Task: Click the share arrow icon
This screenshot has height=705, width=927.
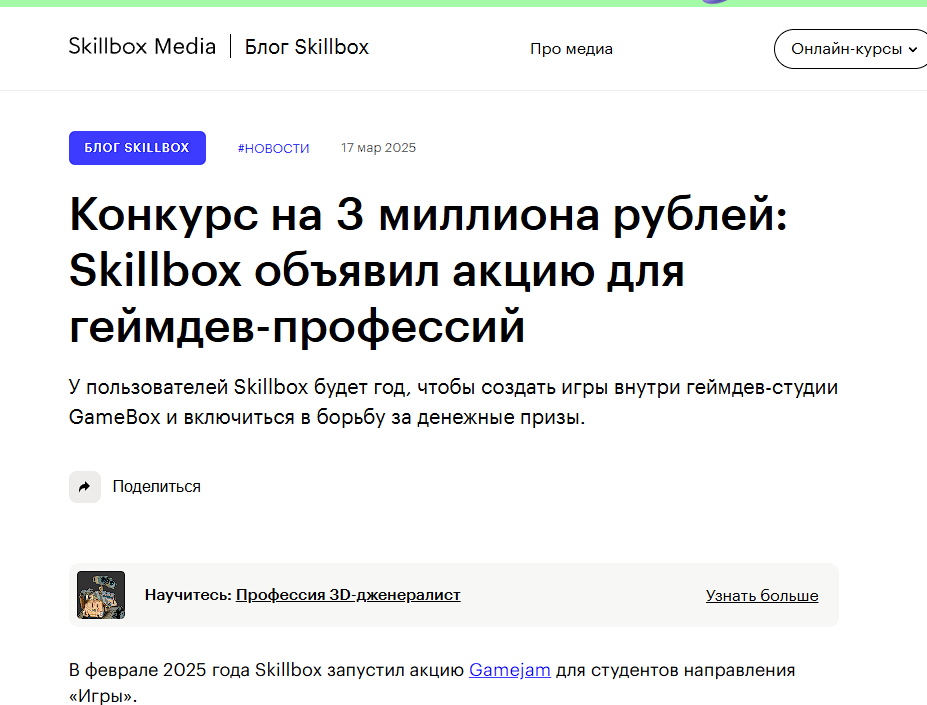Action: 85,487
